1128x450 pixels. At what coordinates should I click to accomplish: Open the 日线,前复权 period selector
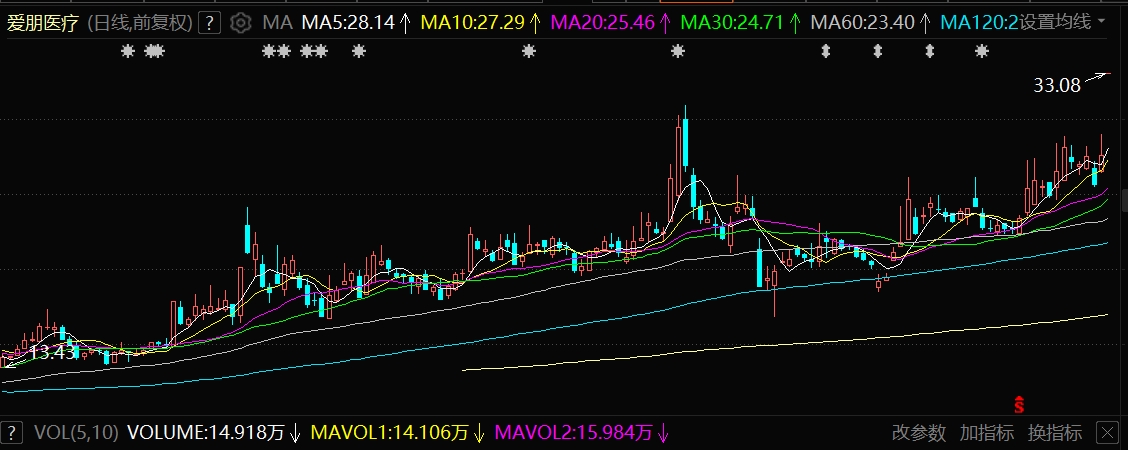139,22
